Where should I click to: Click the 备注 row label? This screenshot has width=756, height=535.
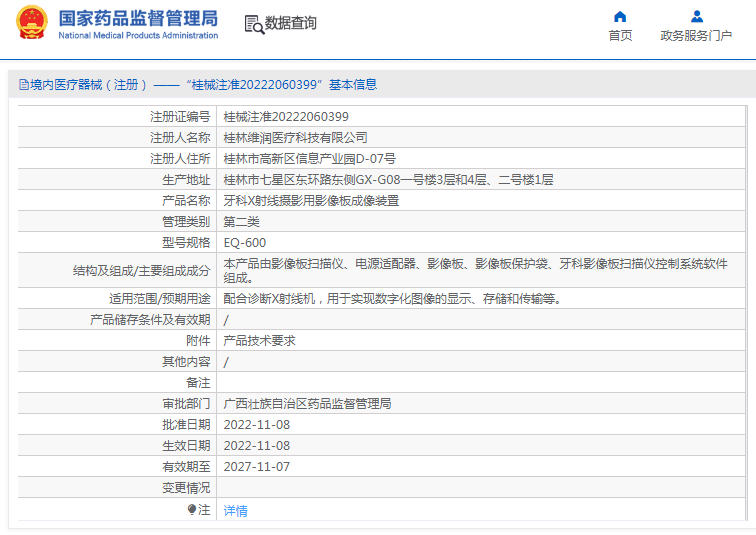[198, 383]
